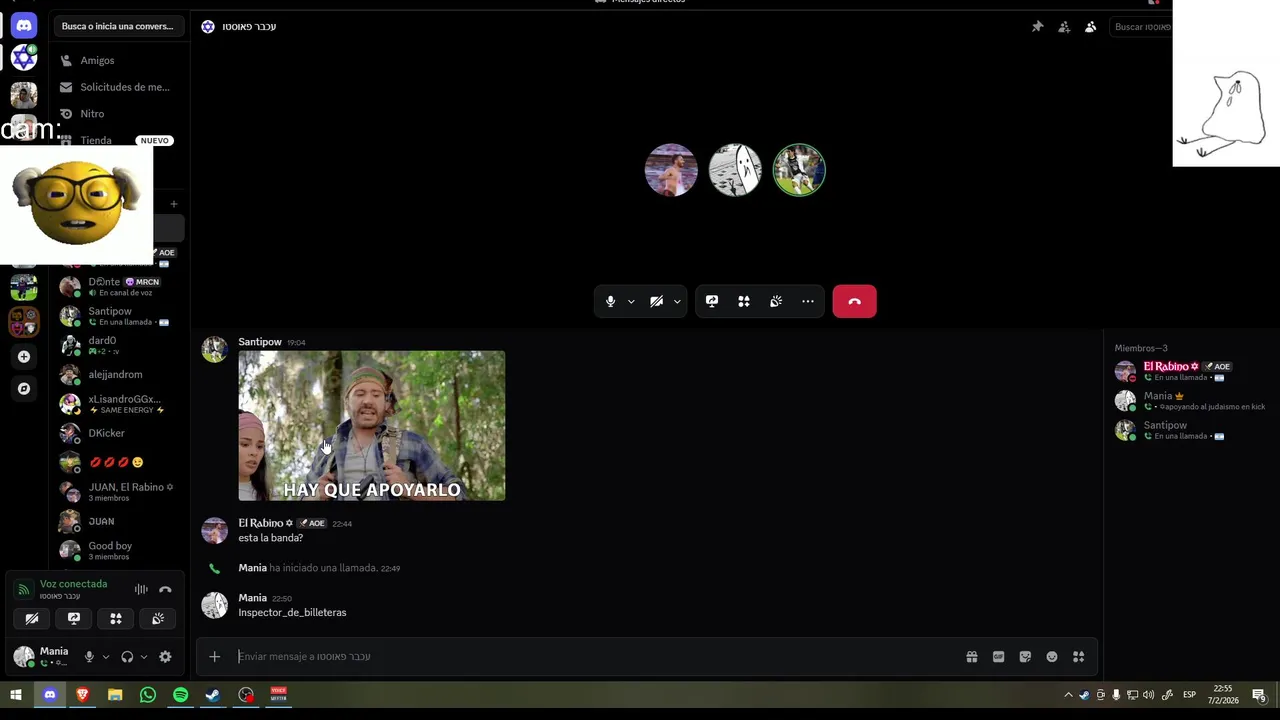1280x720 pixels.
Task: Focus the Enviar mensaje input field
Action: (x=590, y=657)
